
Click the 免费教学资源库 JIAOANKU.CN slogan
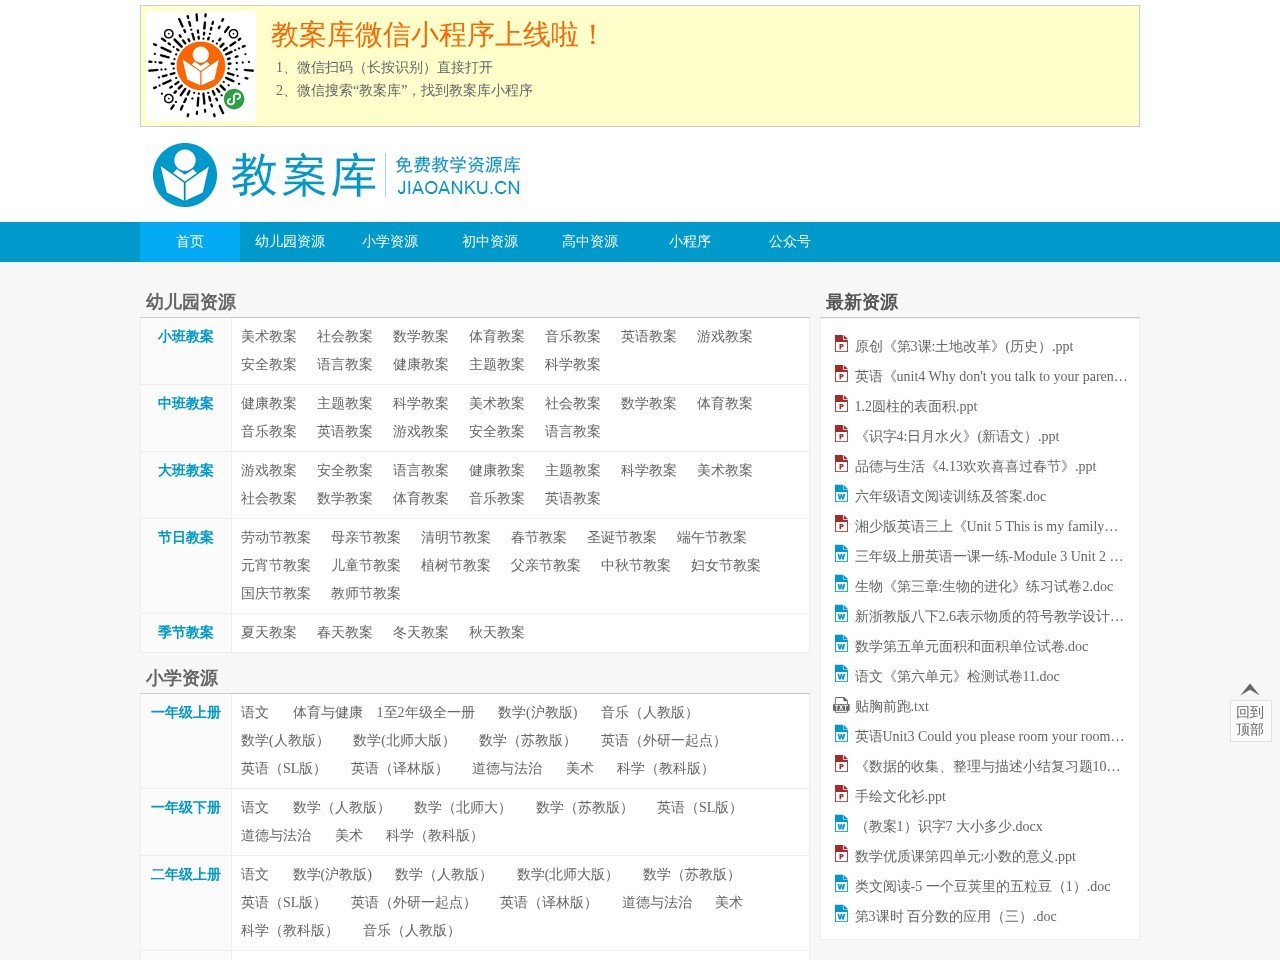[458, 176]
